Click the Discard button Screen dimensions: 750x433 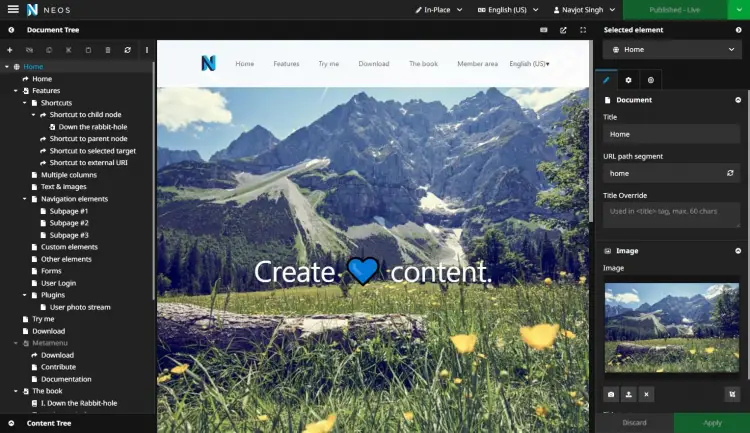tap(634, 423)
